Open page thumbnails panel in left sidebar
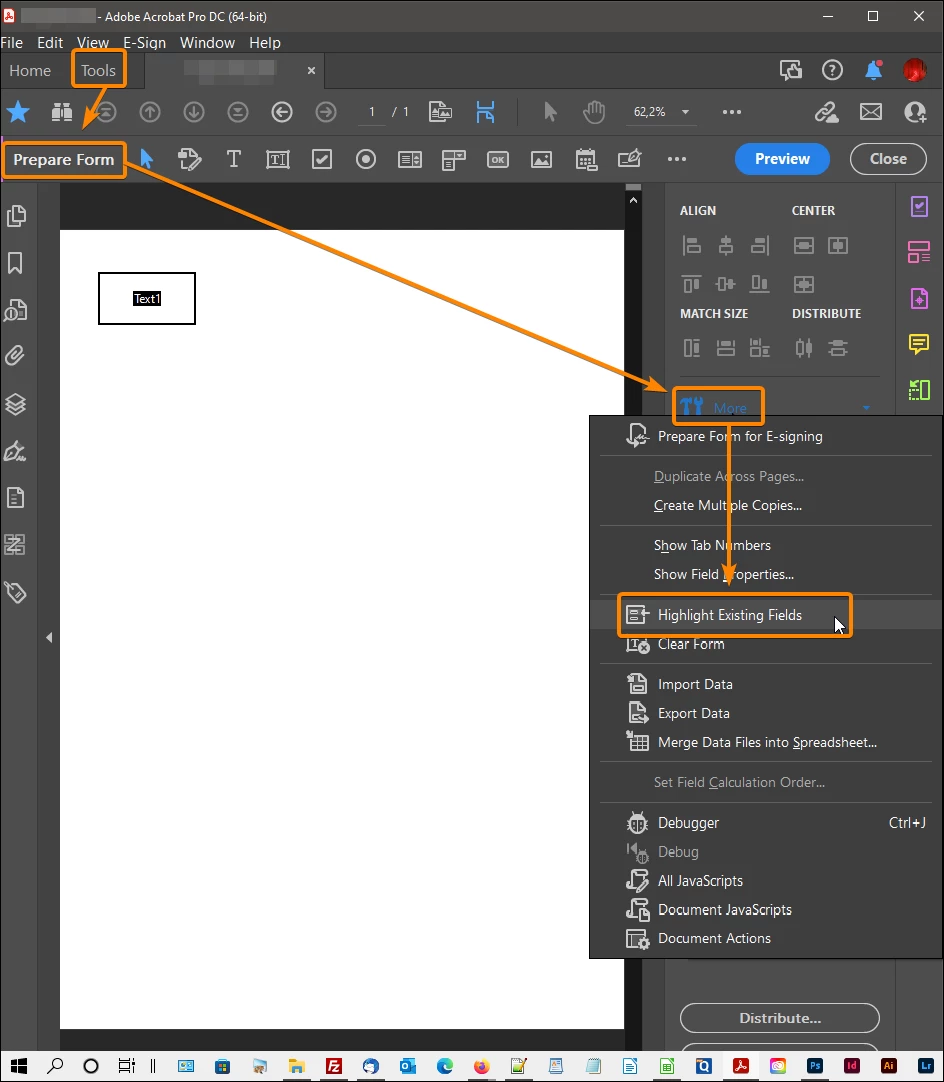The image size is (944, 1082). 16,216
